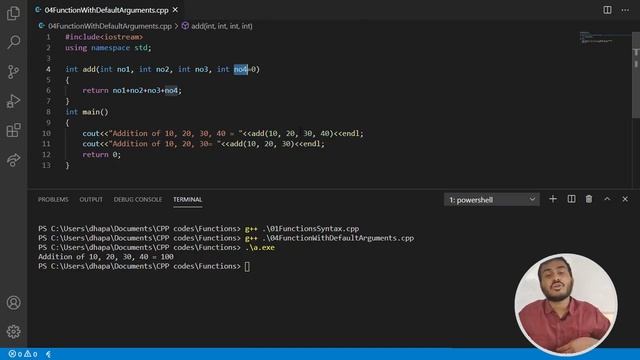Image resolution: width=640 pixels, height=360 pixels.
Task: Split the editor to the right
Action: pos(607,10)
